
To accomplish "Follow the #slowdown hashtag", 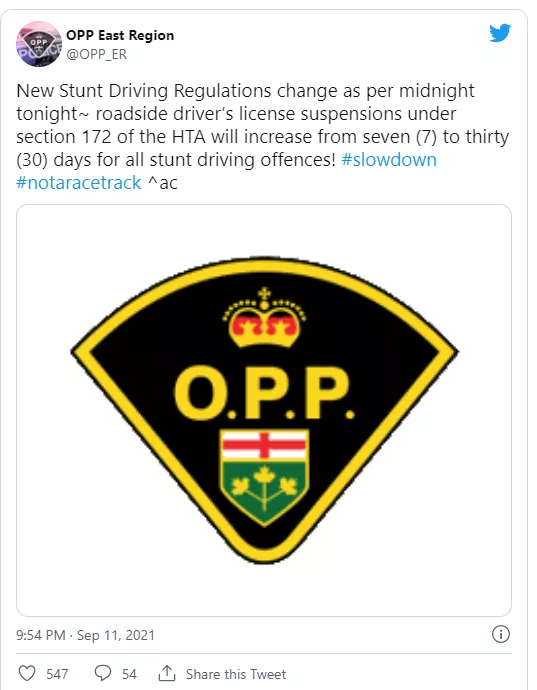I will click(389, 160).
